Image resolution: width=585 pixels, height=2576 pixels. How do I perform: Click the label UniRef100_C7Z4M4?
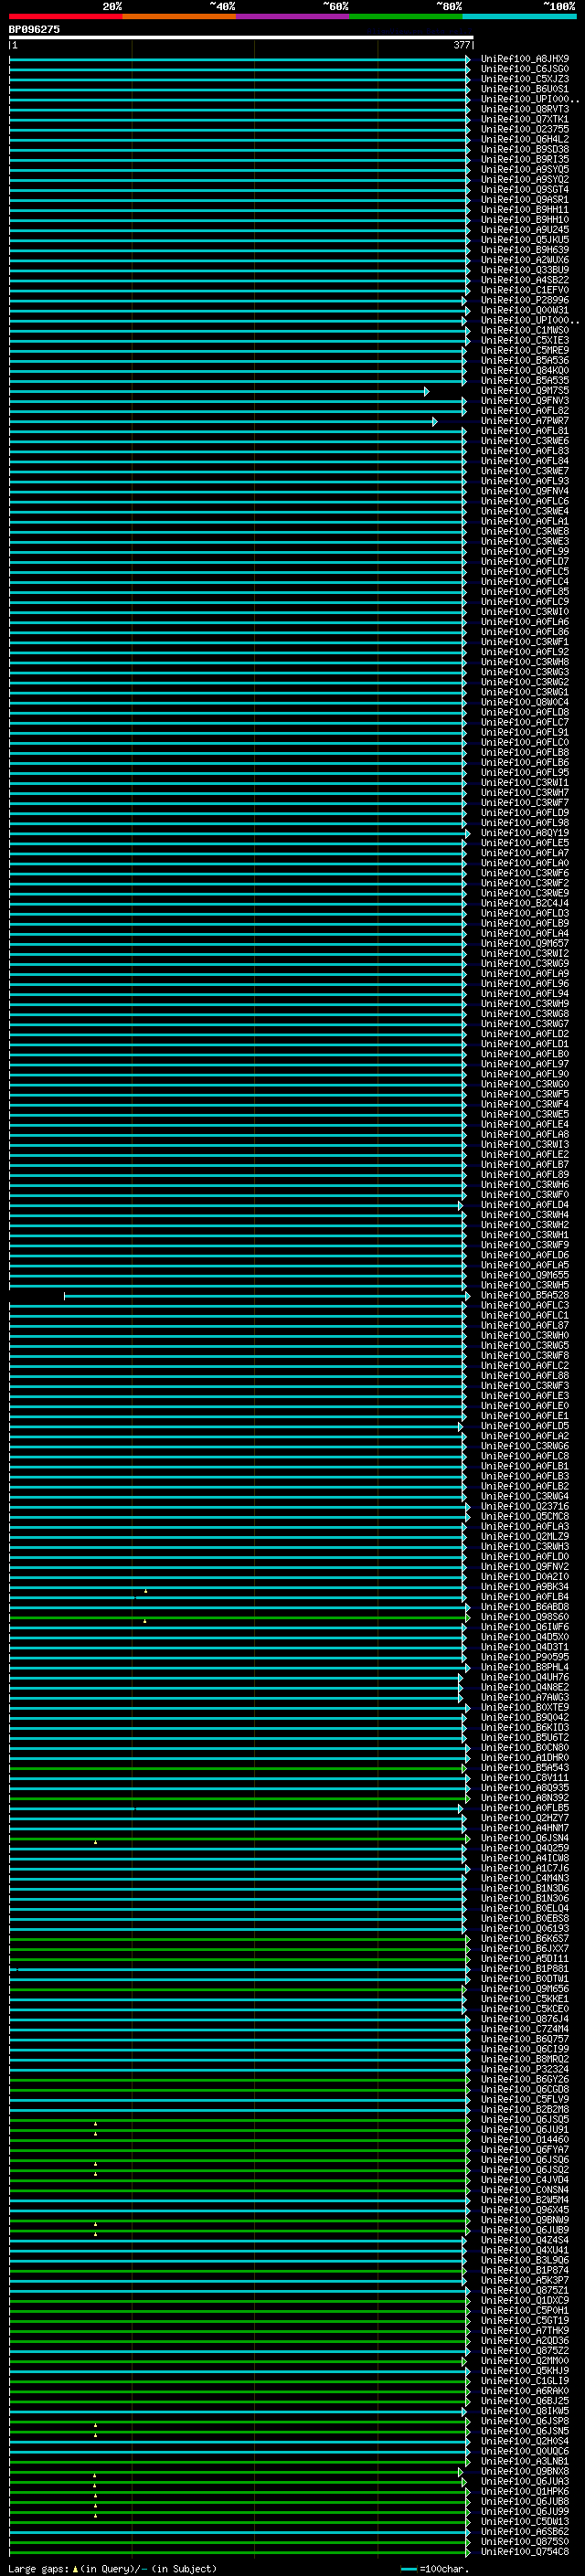pyautogui.click(x=525, y=2029)
